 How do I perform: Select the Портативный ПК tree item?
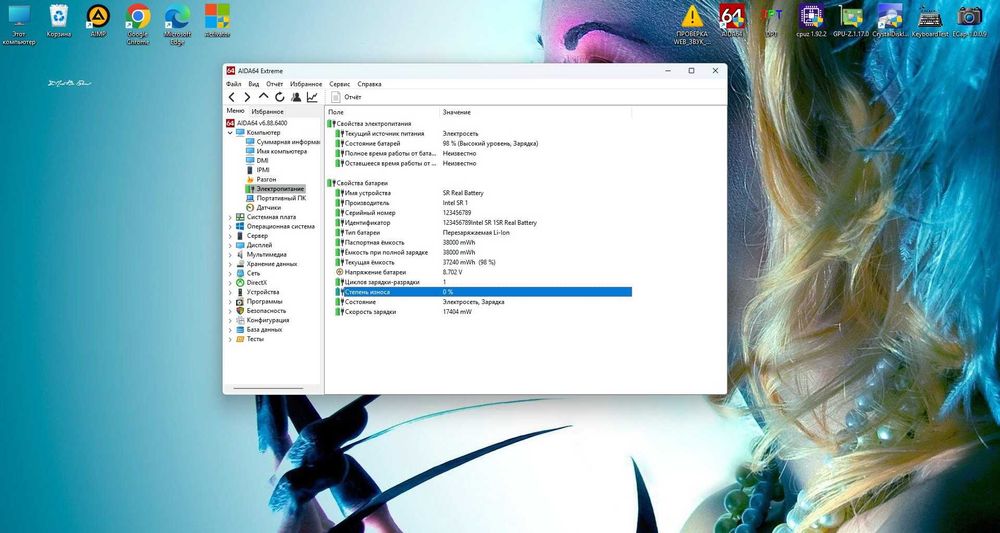click(281, 198)
